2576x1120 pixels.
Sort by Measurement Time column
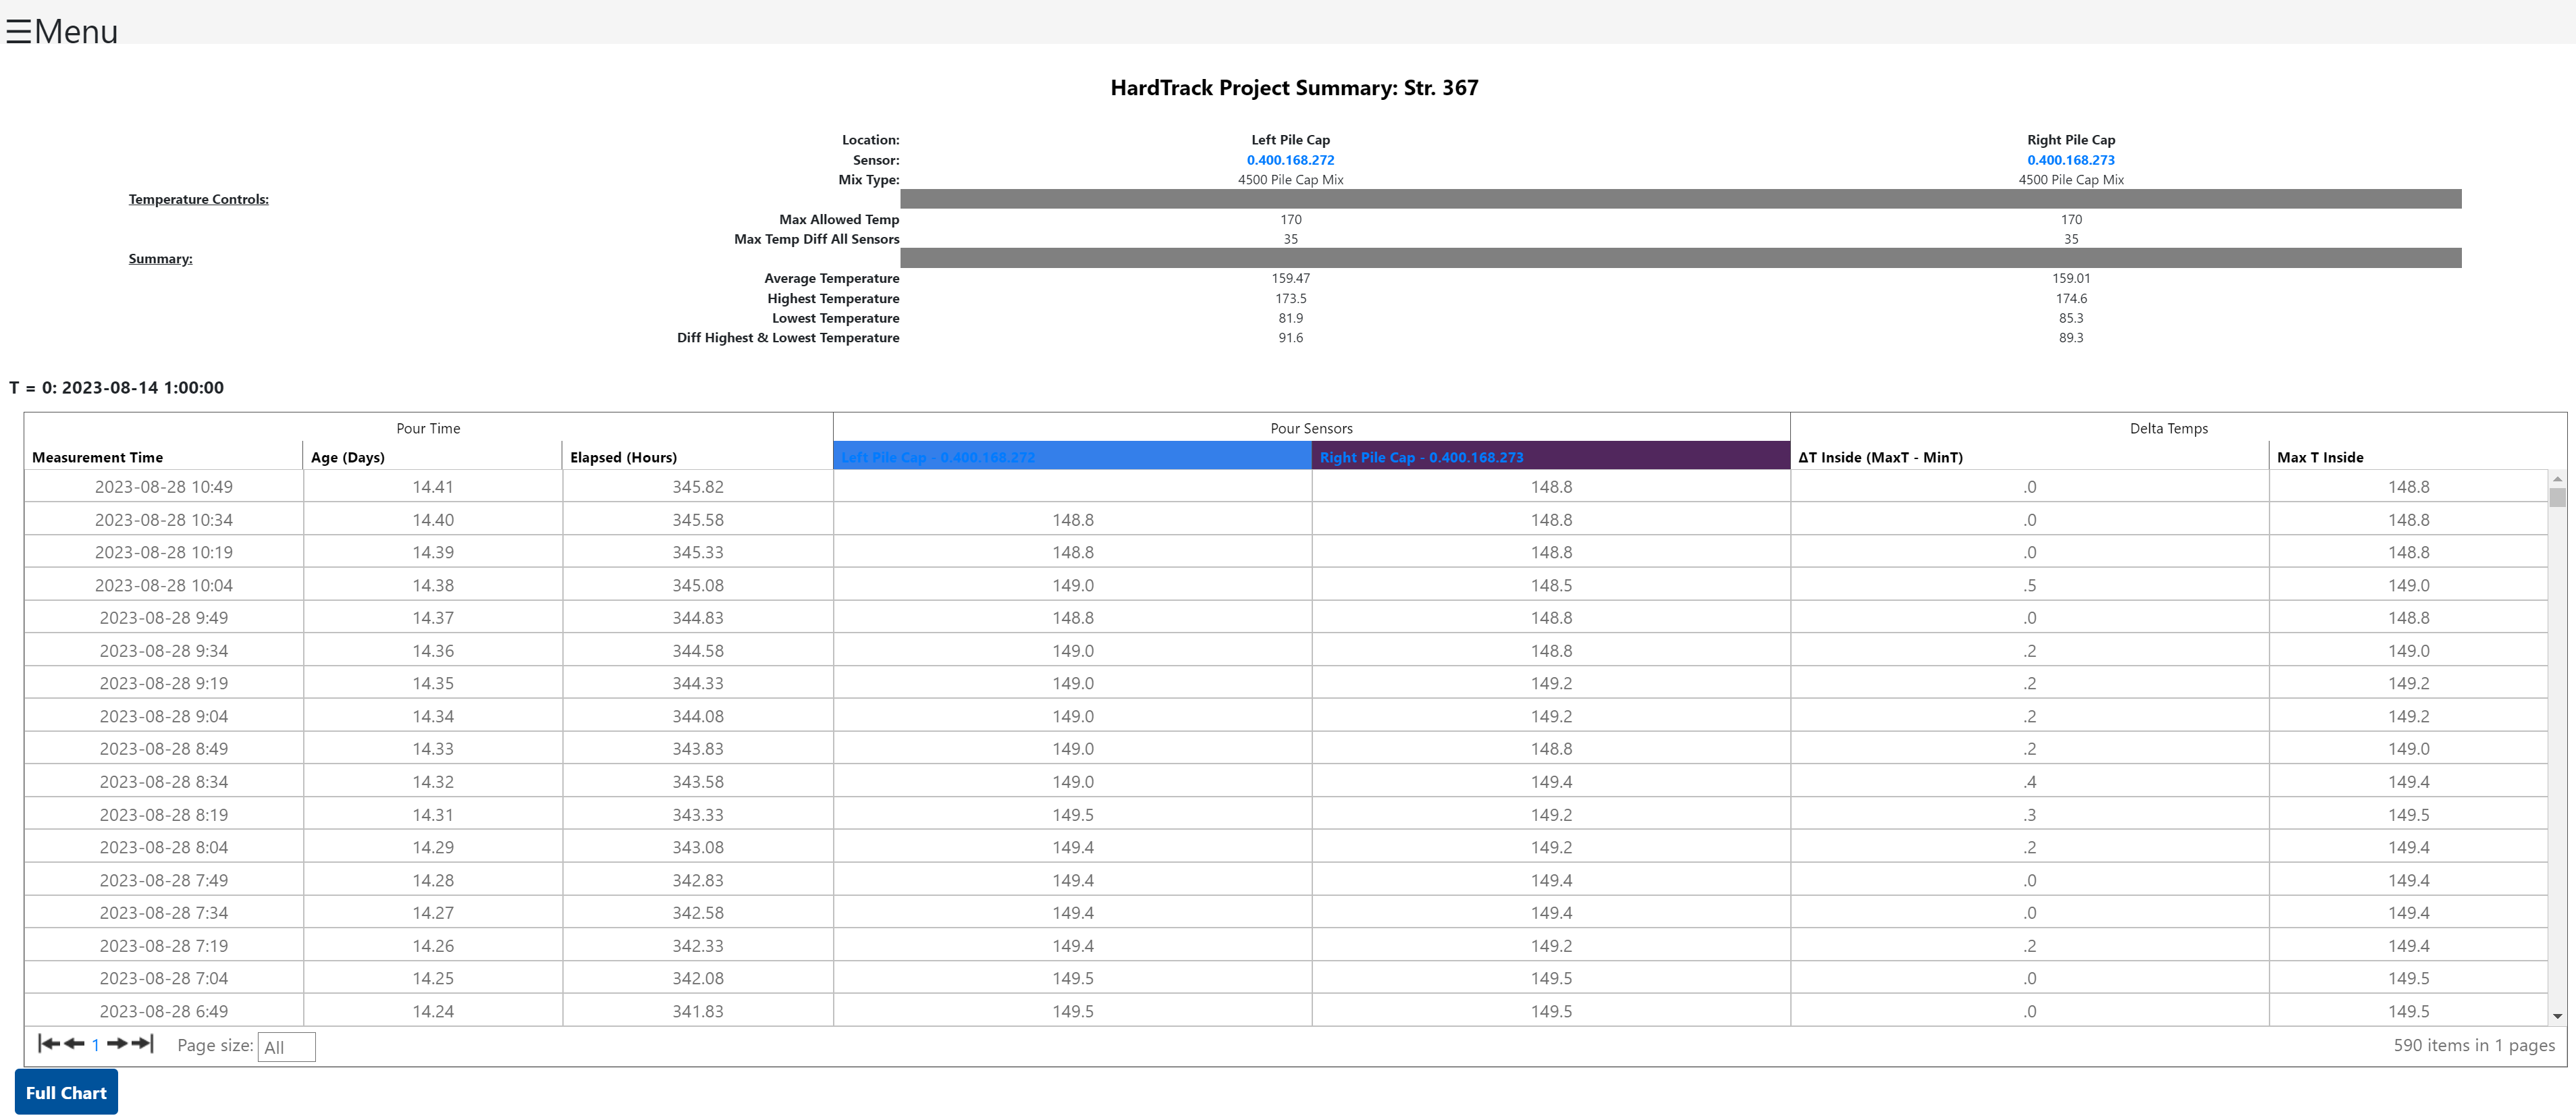97,457
